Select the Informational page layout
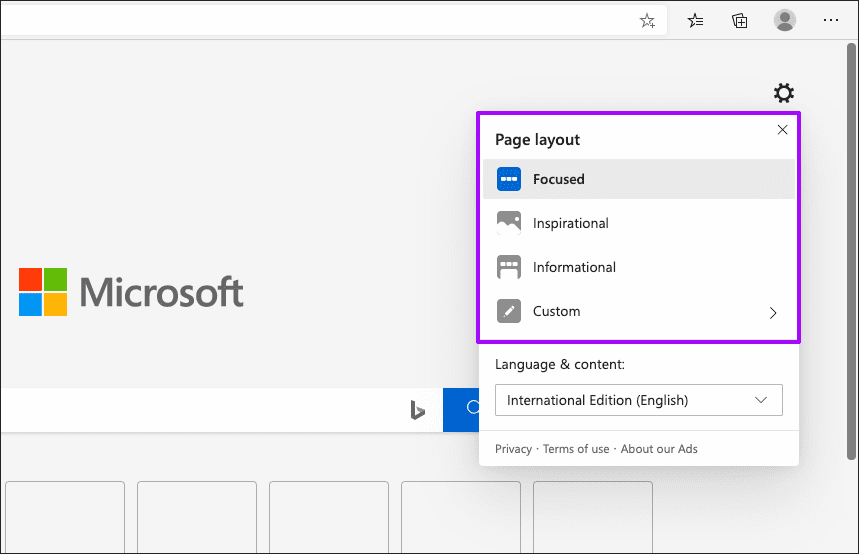 638,267
